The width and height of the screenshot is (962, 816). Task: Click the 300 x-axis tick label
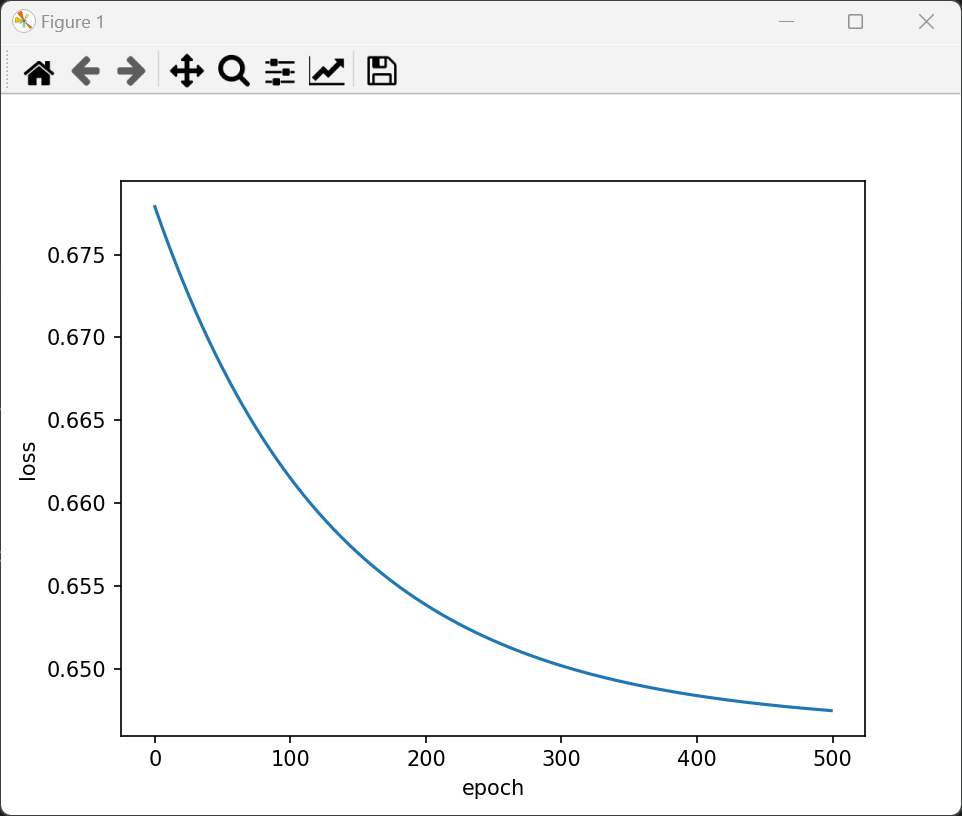[561, 759]
